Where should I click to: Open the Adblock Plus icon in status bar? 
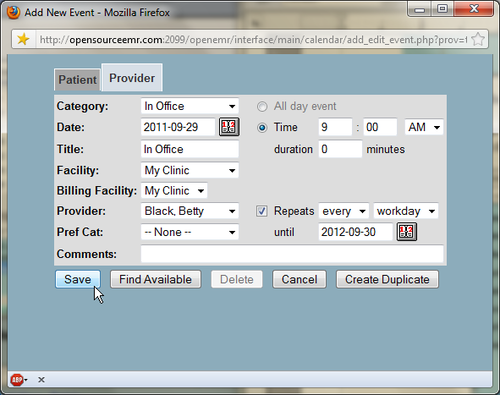pyautogui.click(x=17, y=379)
